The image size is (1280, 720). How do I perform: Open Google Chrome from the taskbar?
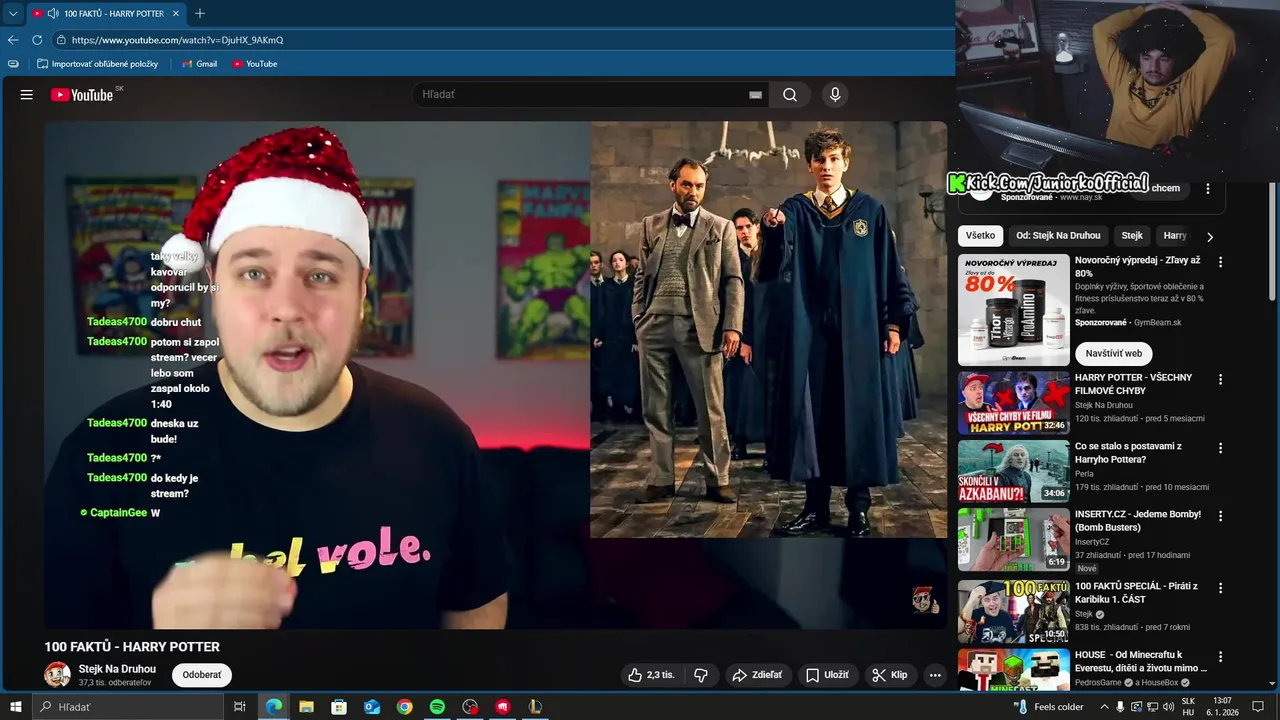(404, 707)
